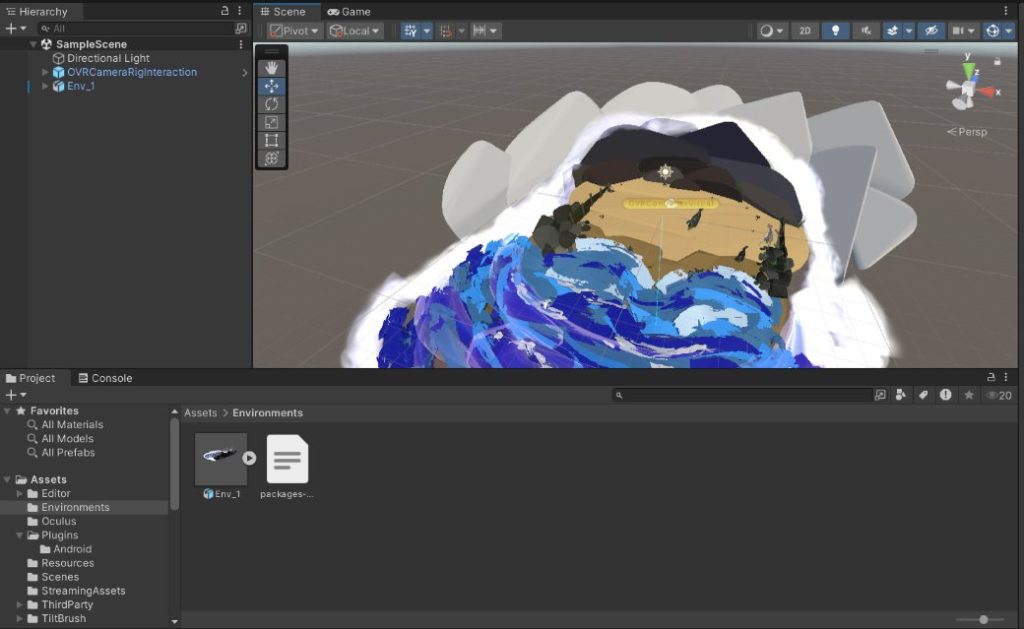
Task: Select the Rect transform tool
Action: coord(271,140)
